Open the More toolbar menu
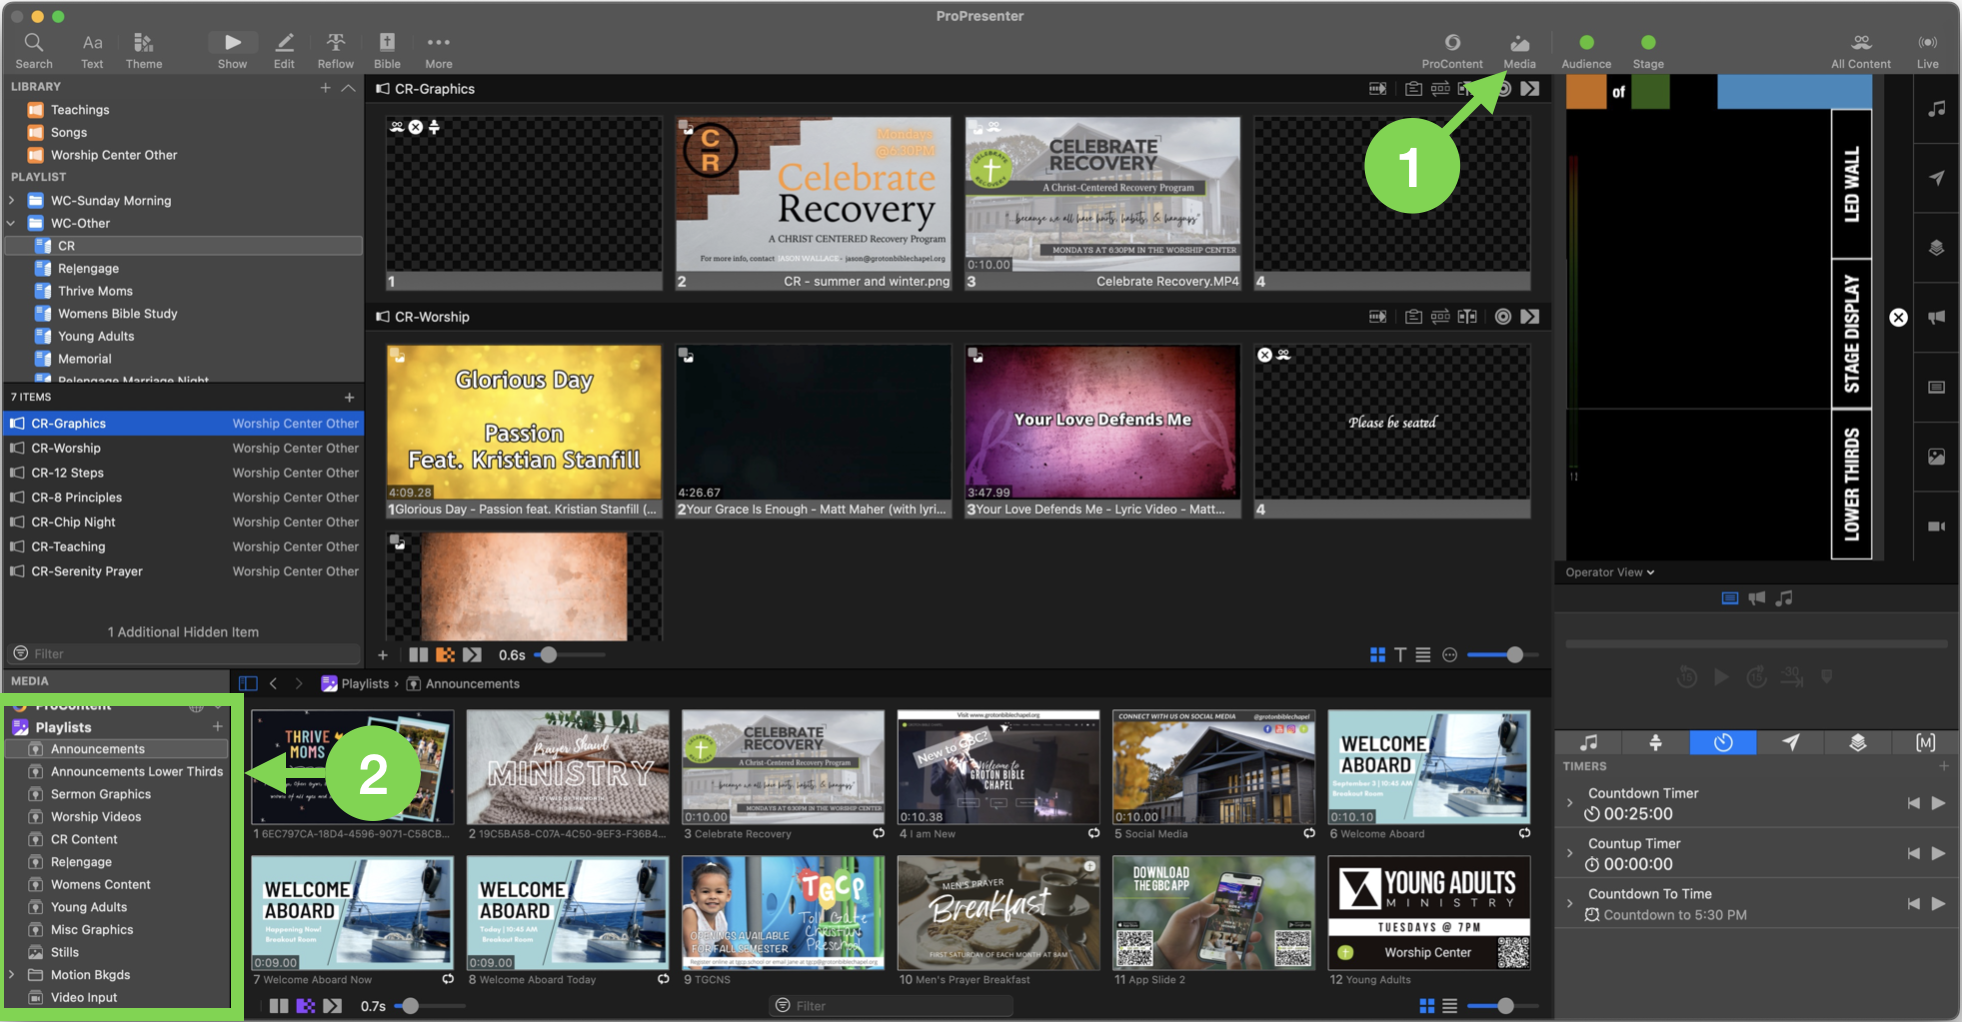The image size is (1962, 1022). click(x=438, y=50)
